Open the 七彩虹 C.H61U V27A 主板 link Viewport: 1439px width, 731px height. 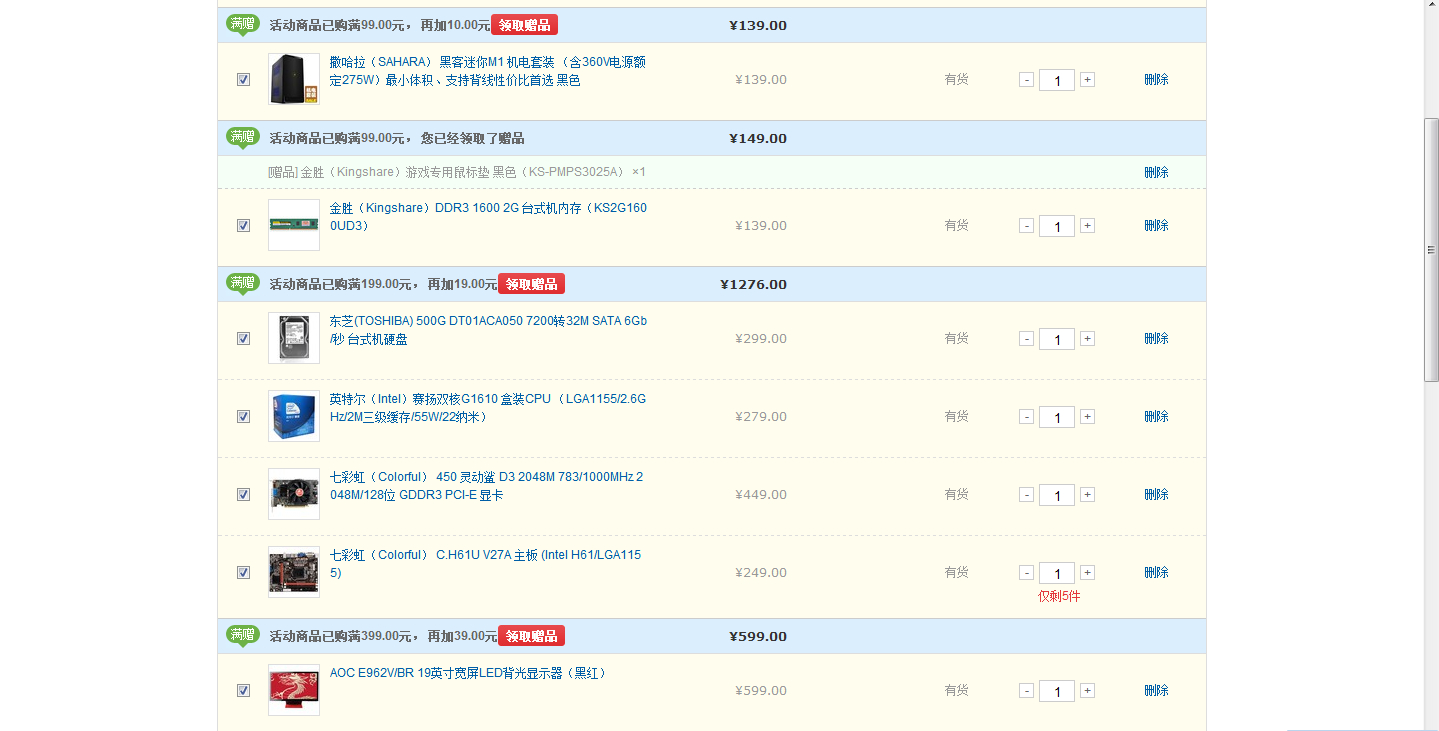(486, 564)
